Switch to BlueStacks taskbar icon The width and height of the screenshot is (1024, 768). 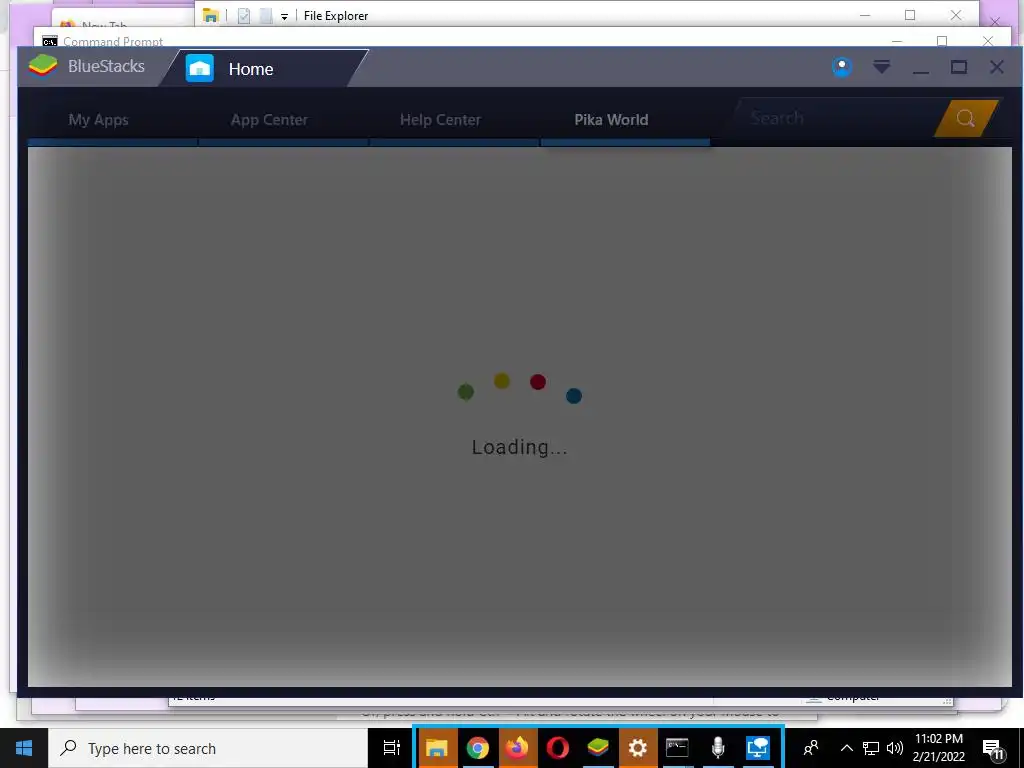click(x=598, y=748)
